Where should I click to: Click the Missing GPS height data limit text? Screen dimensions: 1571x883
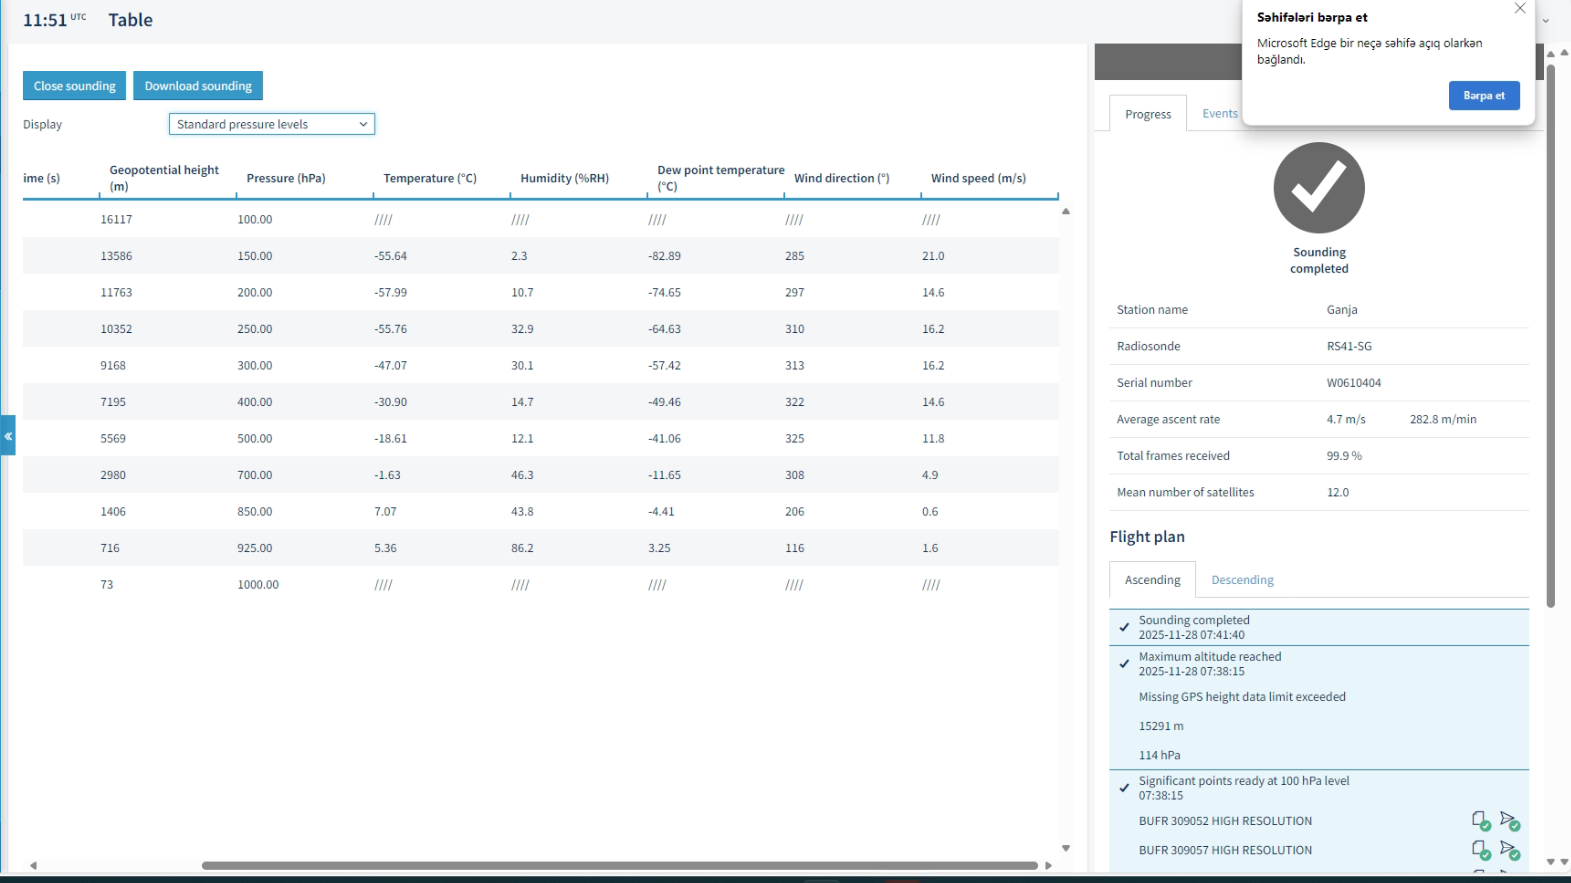click(1242, 697)
